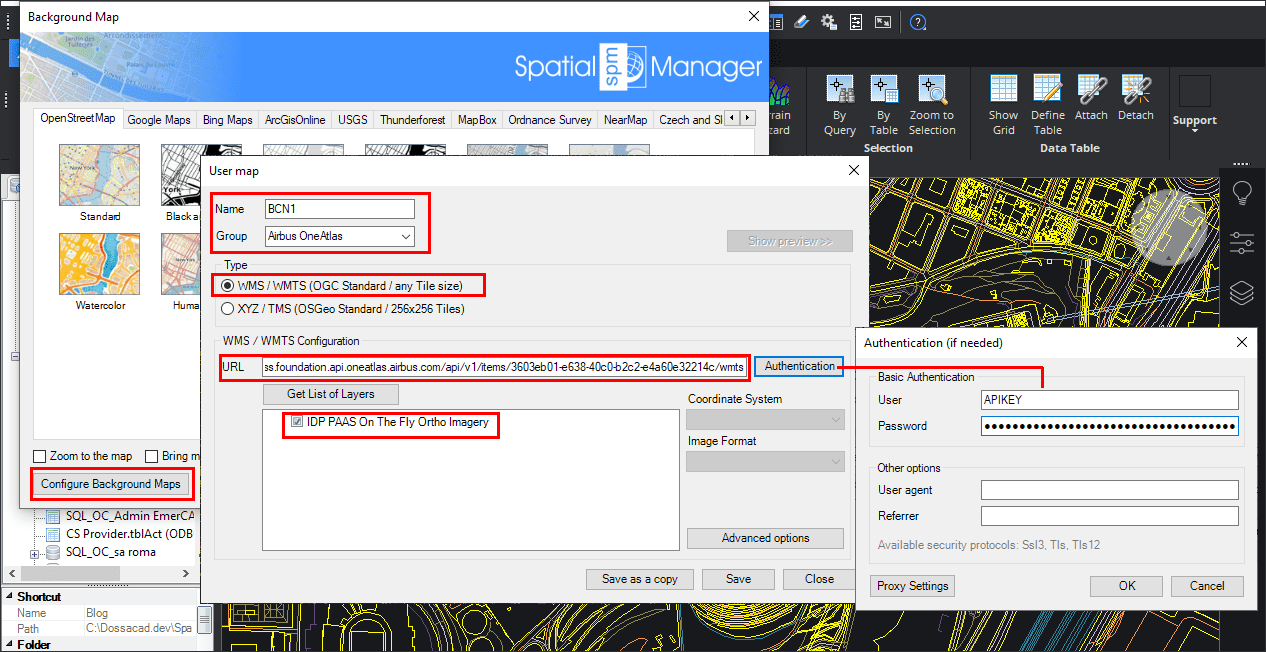Select objects By Query in Selection panel
The image size is (1266, 652).
coord(840,104)
